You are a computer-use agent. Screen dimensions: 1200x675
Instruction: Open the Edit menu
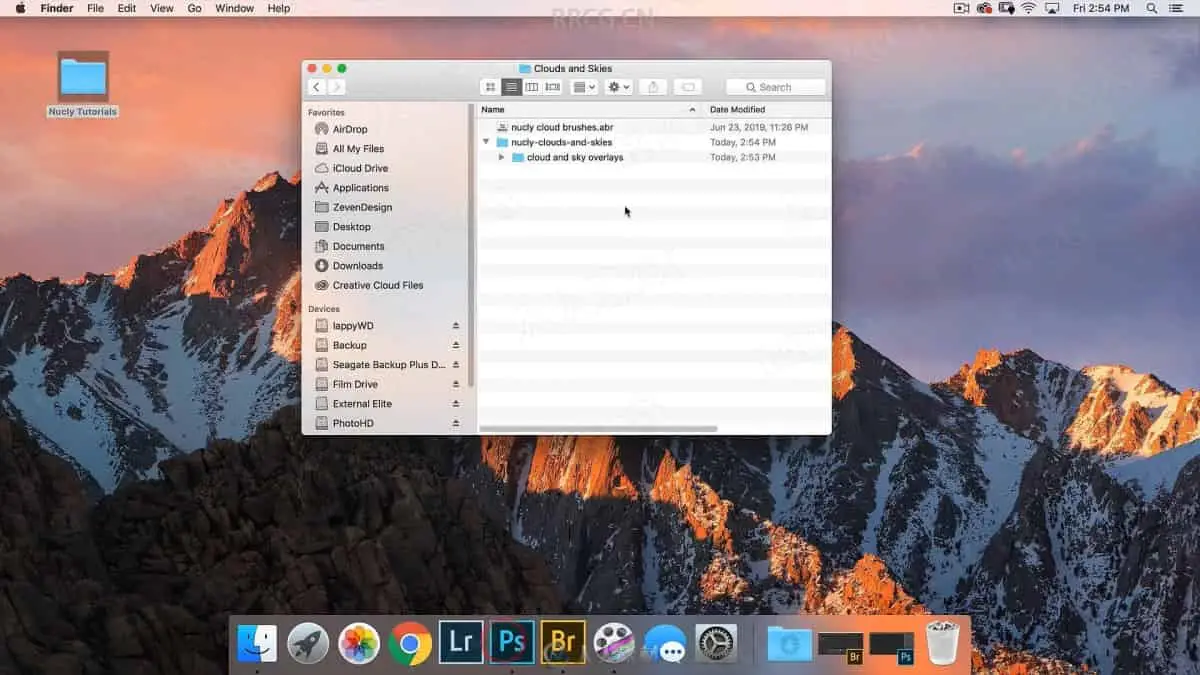pyautogui.click(x=127, y=8)
